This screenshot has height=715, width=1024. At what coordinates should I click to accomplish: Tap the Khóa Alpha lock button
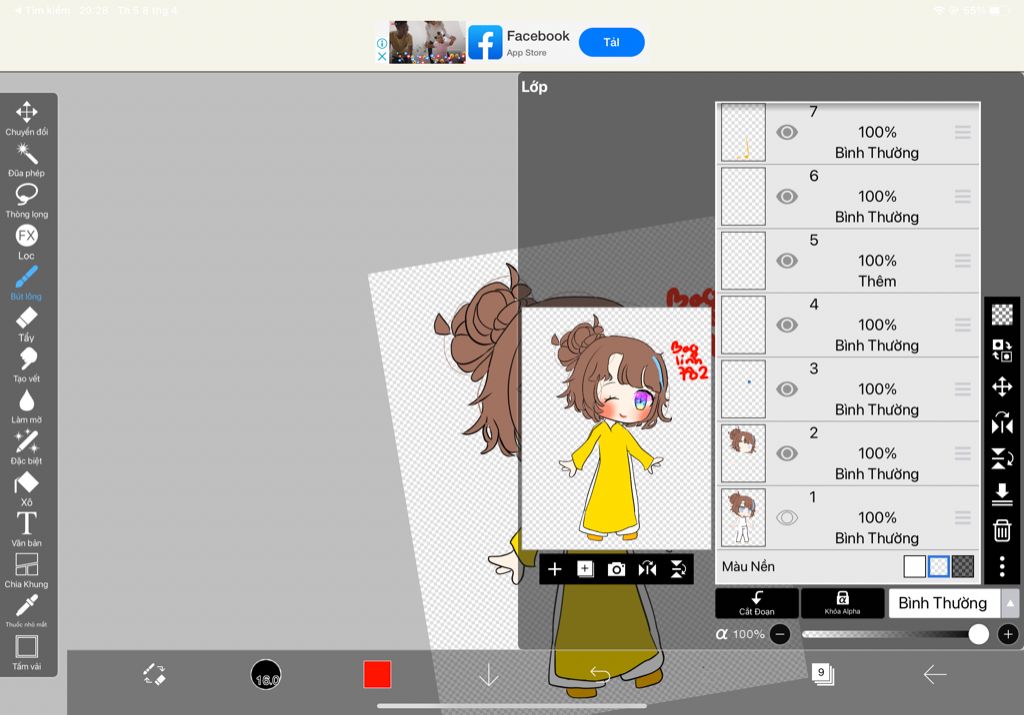(x=842, y=603)
